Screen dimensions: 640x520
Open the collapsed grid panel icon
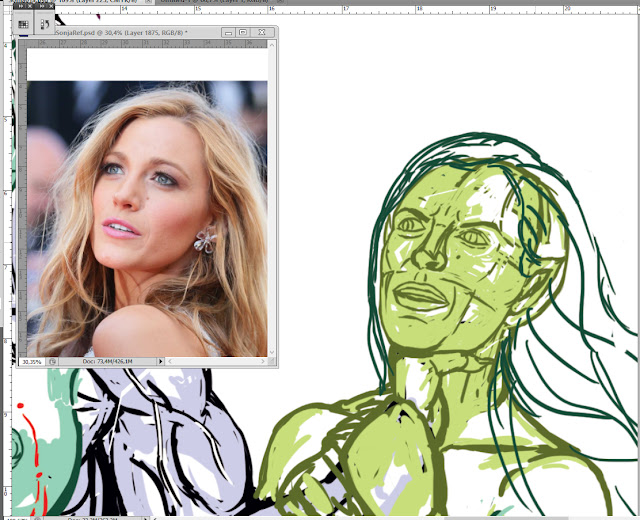click(23, 24)
